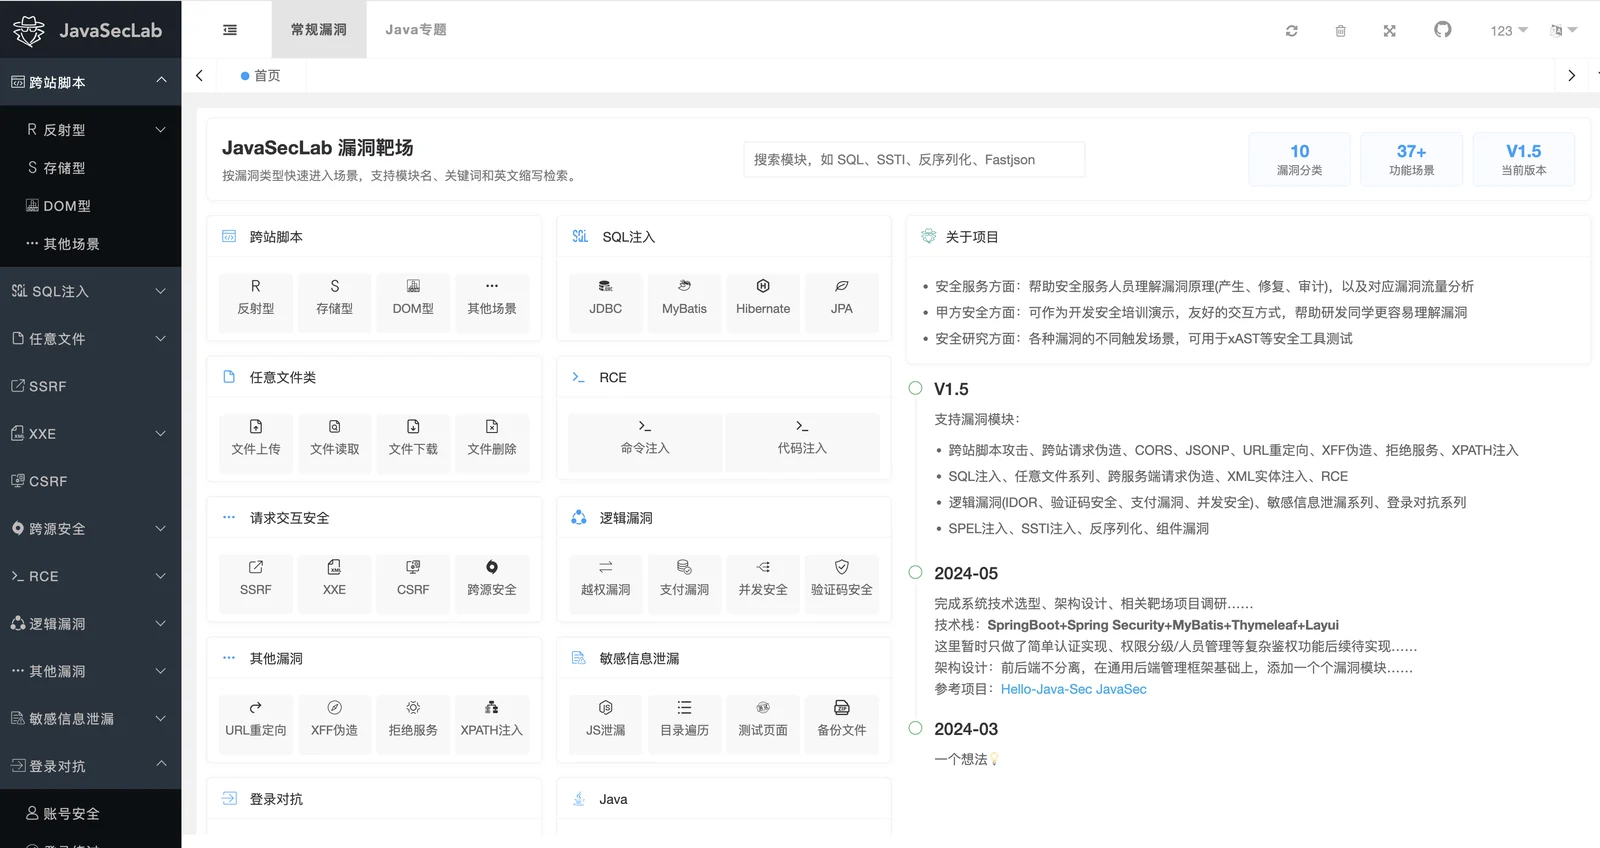Open the XXE card in 请求交互安全

click(x=335, y=583)
